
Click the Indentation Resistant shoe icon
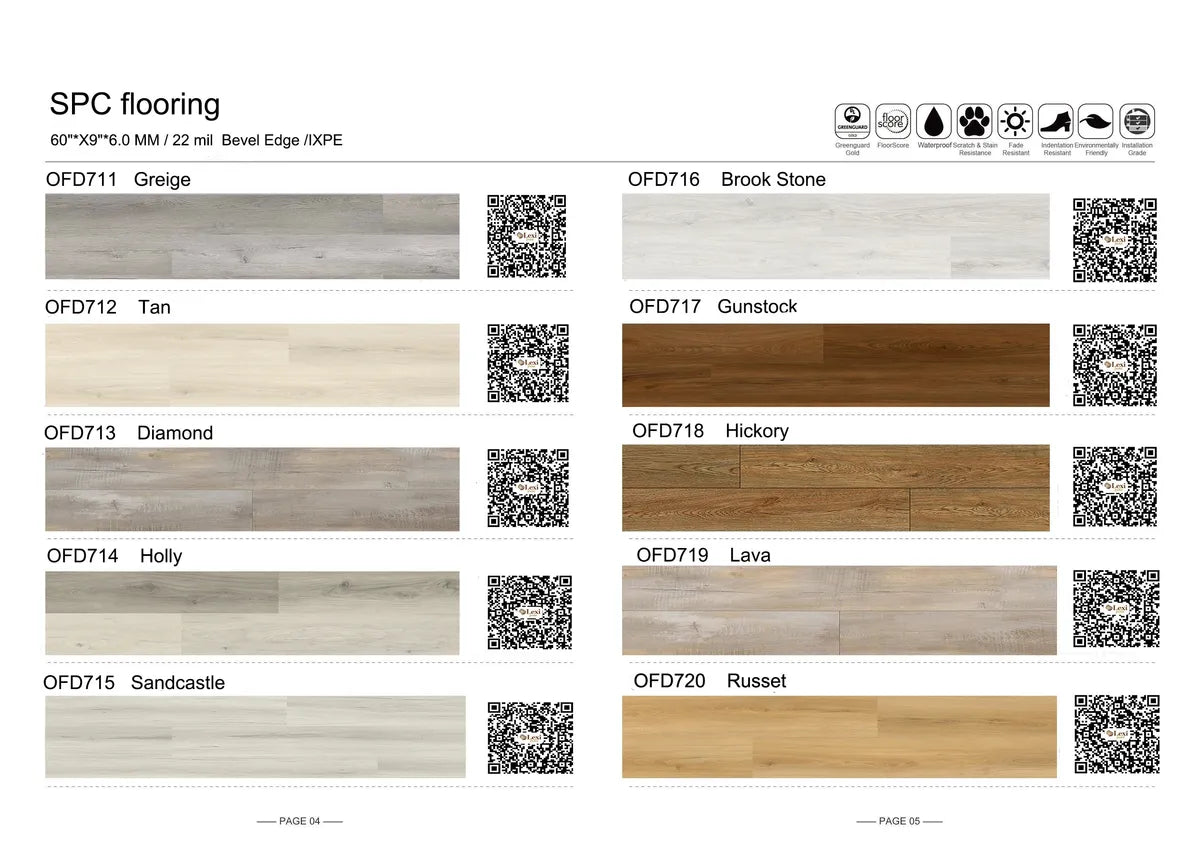click(x=1056, y=120)
